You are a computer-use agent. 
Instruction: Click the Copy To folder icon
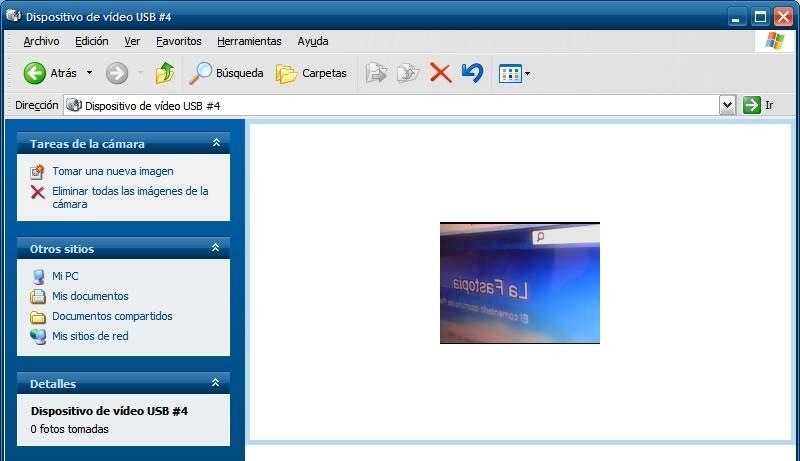(x=408, y=73)
